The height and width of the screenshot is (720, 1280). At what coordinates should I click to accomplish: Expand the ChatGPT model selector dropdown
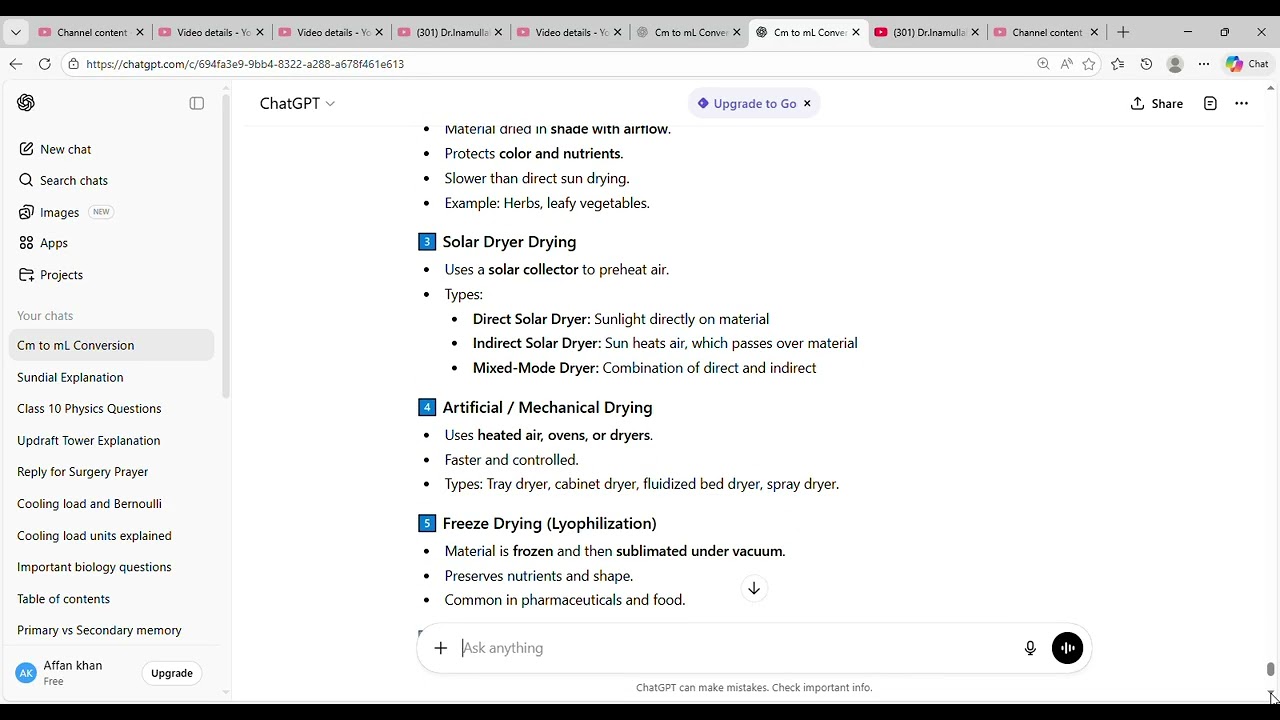click(297, 103)
